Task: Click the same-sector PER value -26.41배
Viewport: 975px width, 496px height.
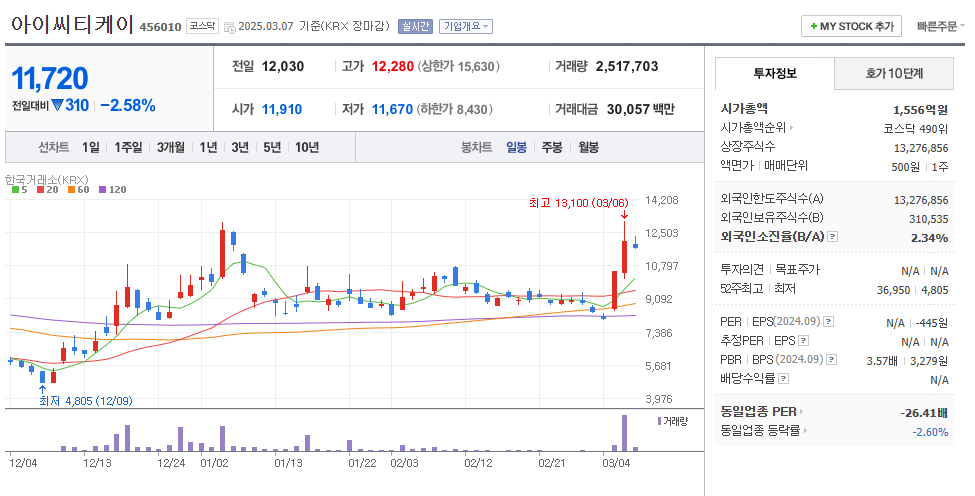Action: [x=924, y=413]
